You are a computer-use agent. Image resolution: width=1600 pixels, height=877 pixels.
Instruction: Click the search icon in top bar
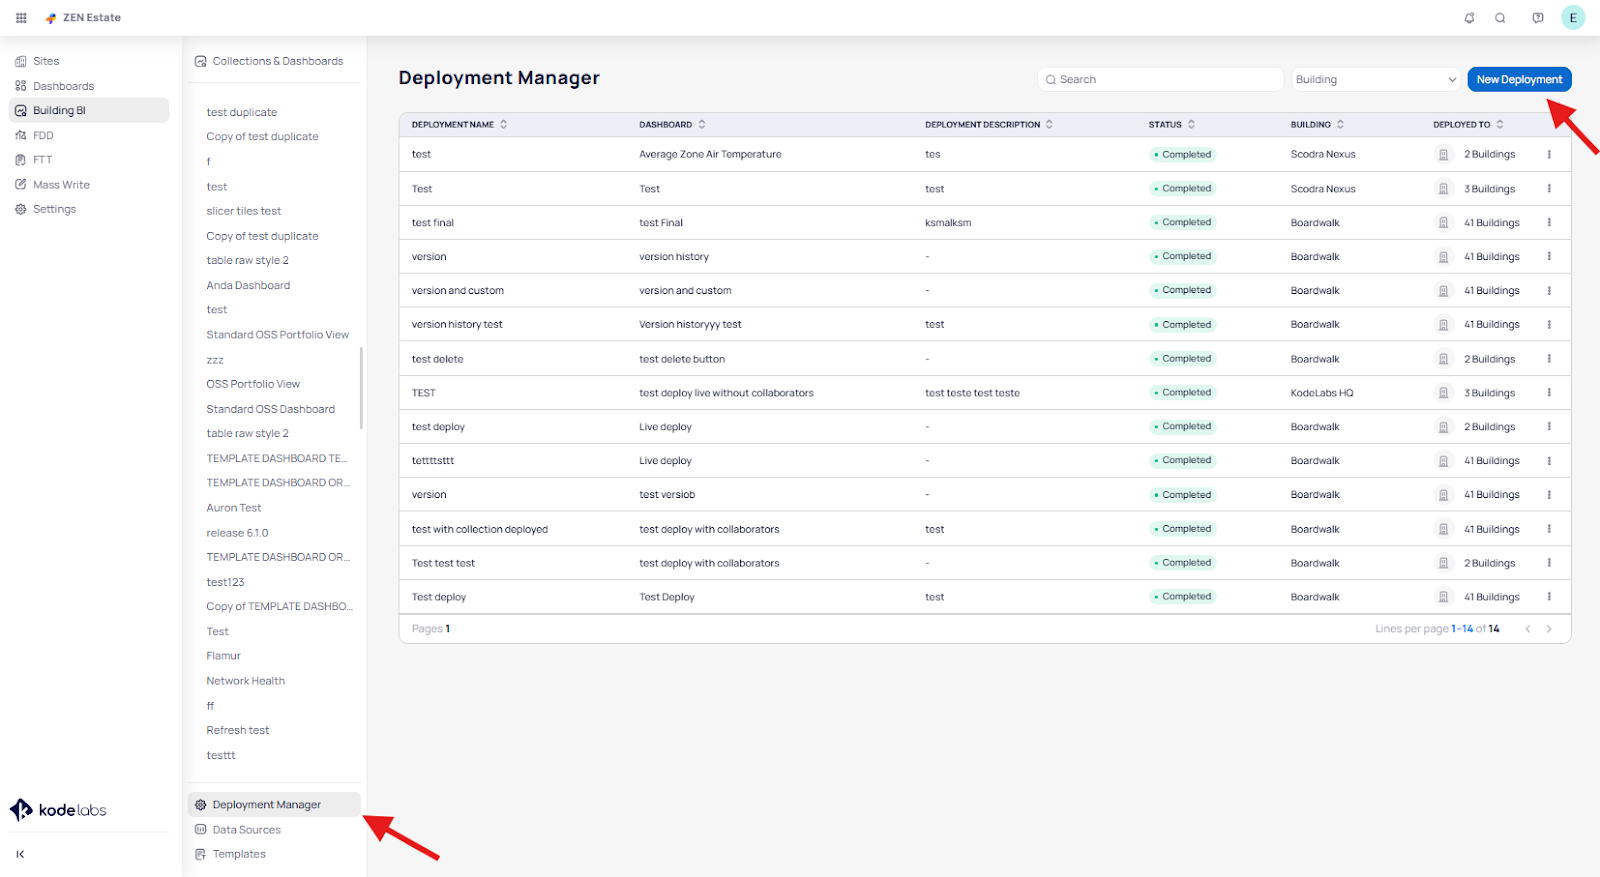tap(1500, 18)
